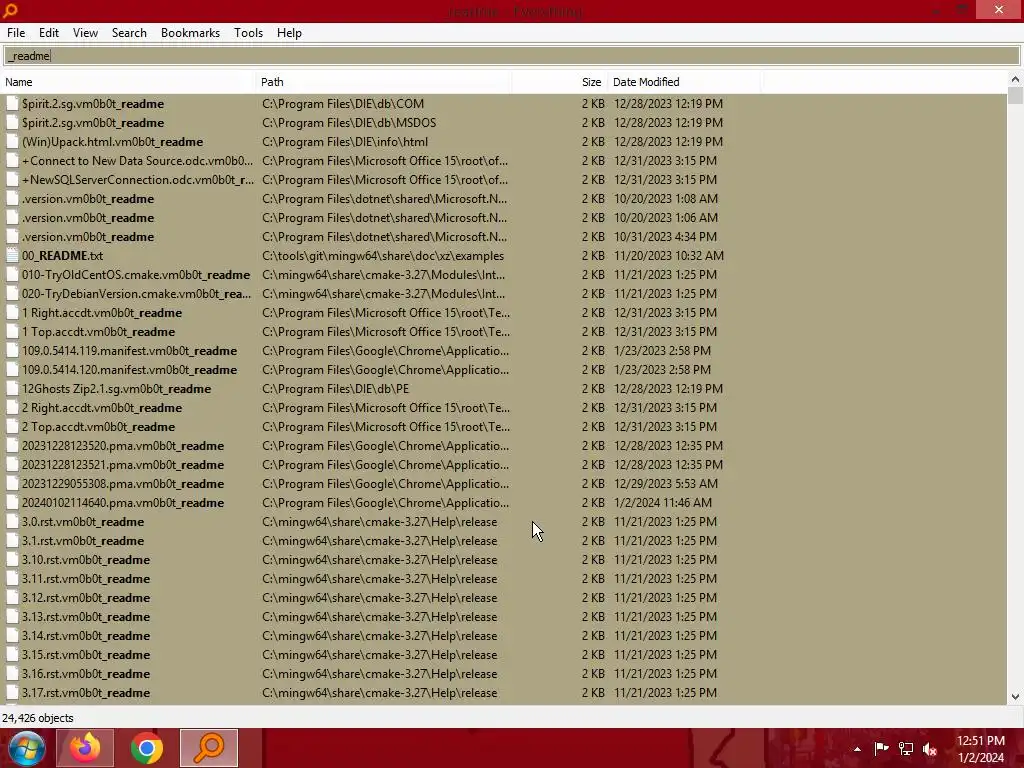Select 3.12.rst.vm0b0t_readme file
Viewport: 1024px width, 768px height.
point(86,598)
